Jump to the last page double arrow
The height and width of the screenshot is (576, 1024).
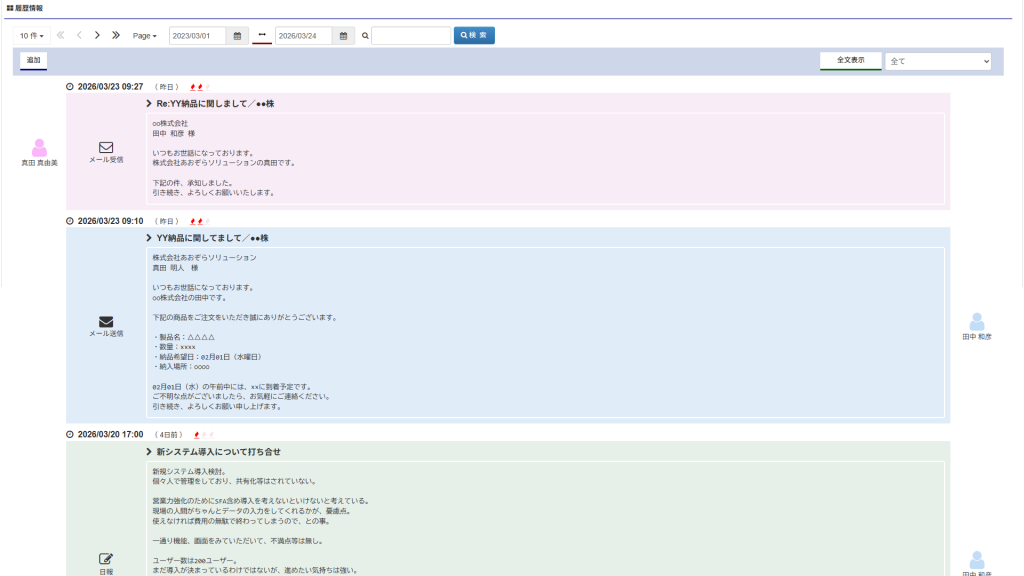pyautogui.click(x=116, y=35)
